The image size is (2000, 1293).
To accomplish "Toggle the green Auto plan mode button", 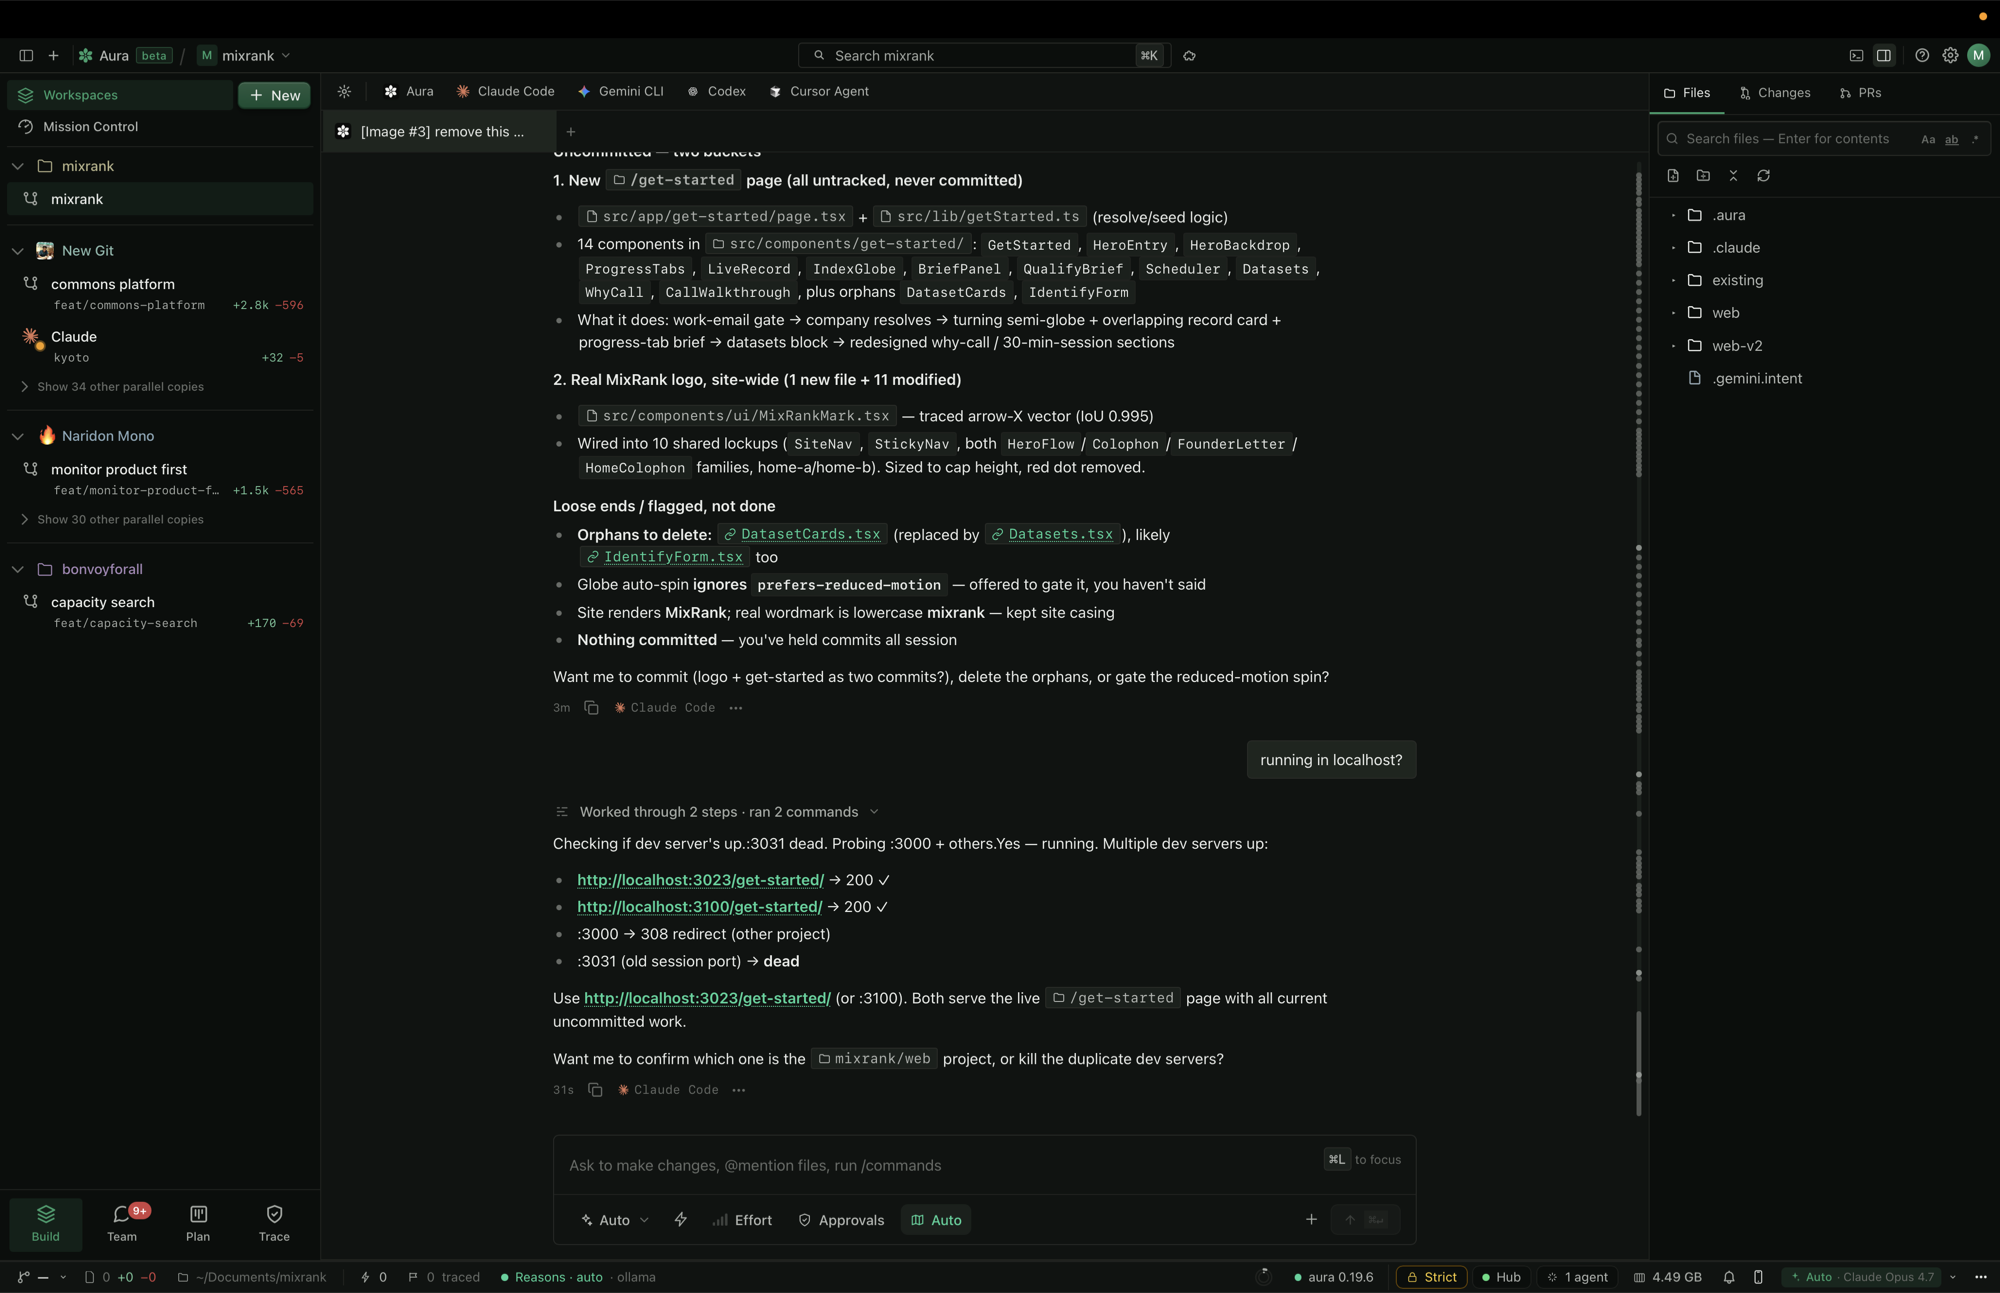I will pos(936,1220).
